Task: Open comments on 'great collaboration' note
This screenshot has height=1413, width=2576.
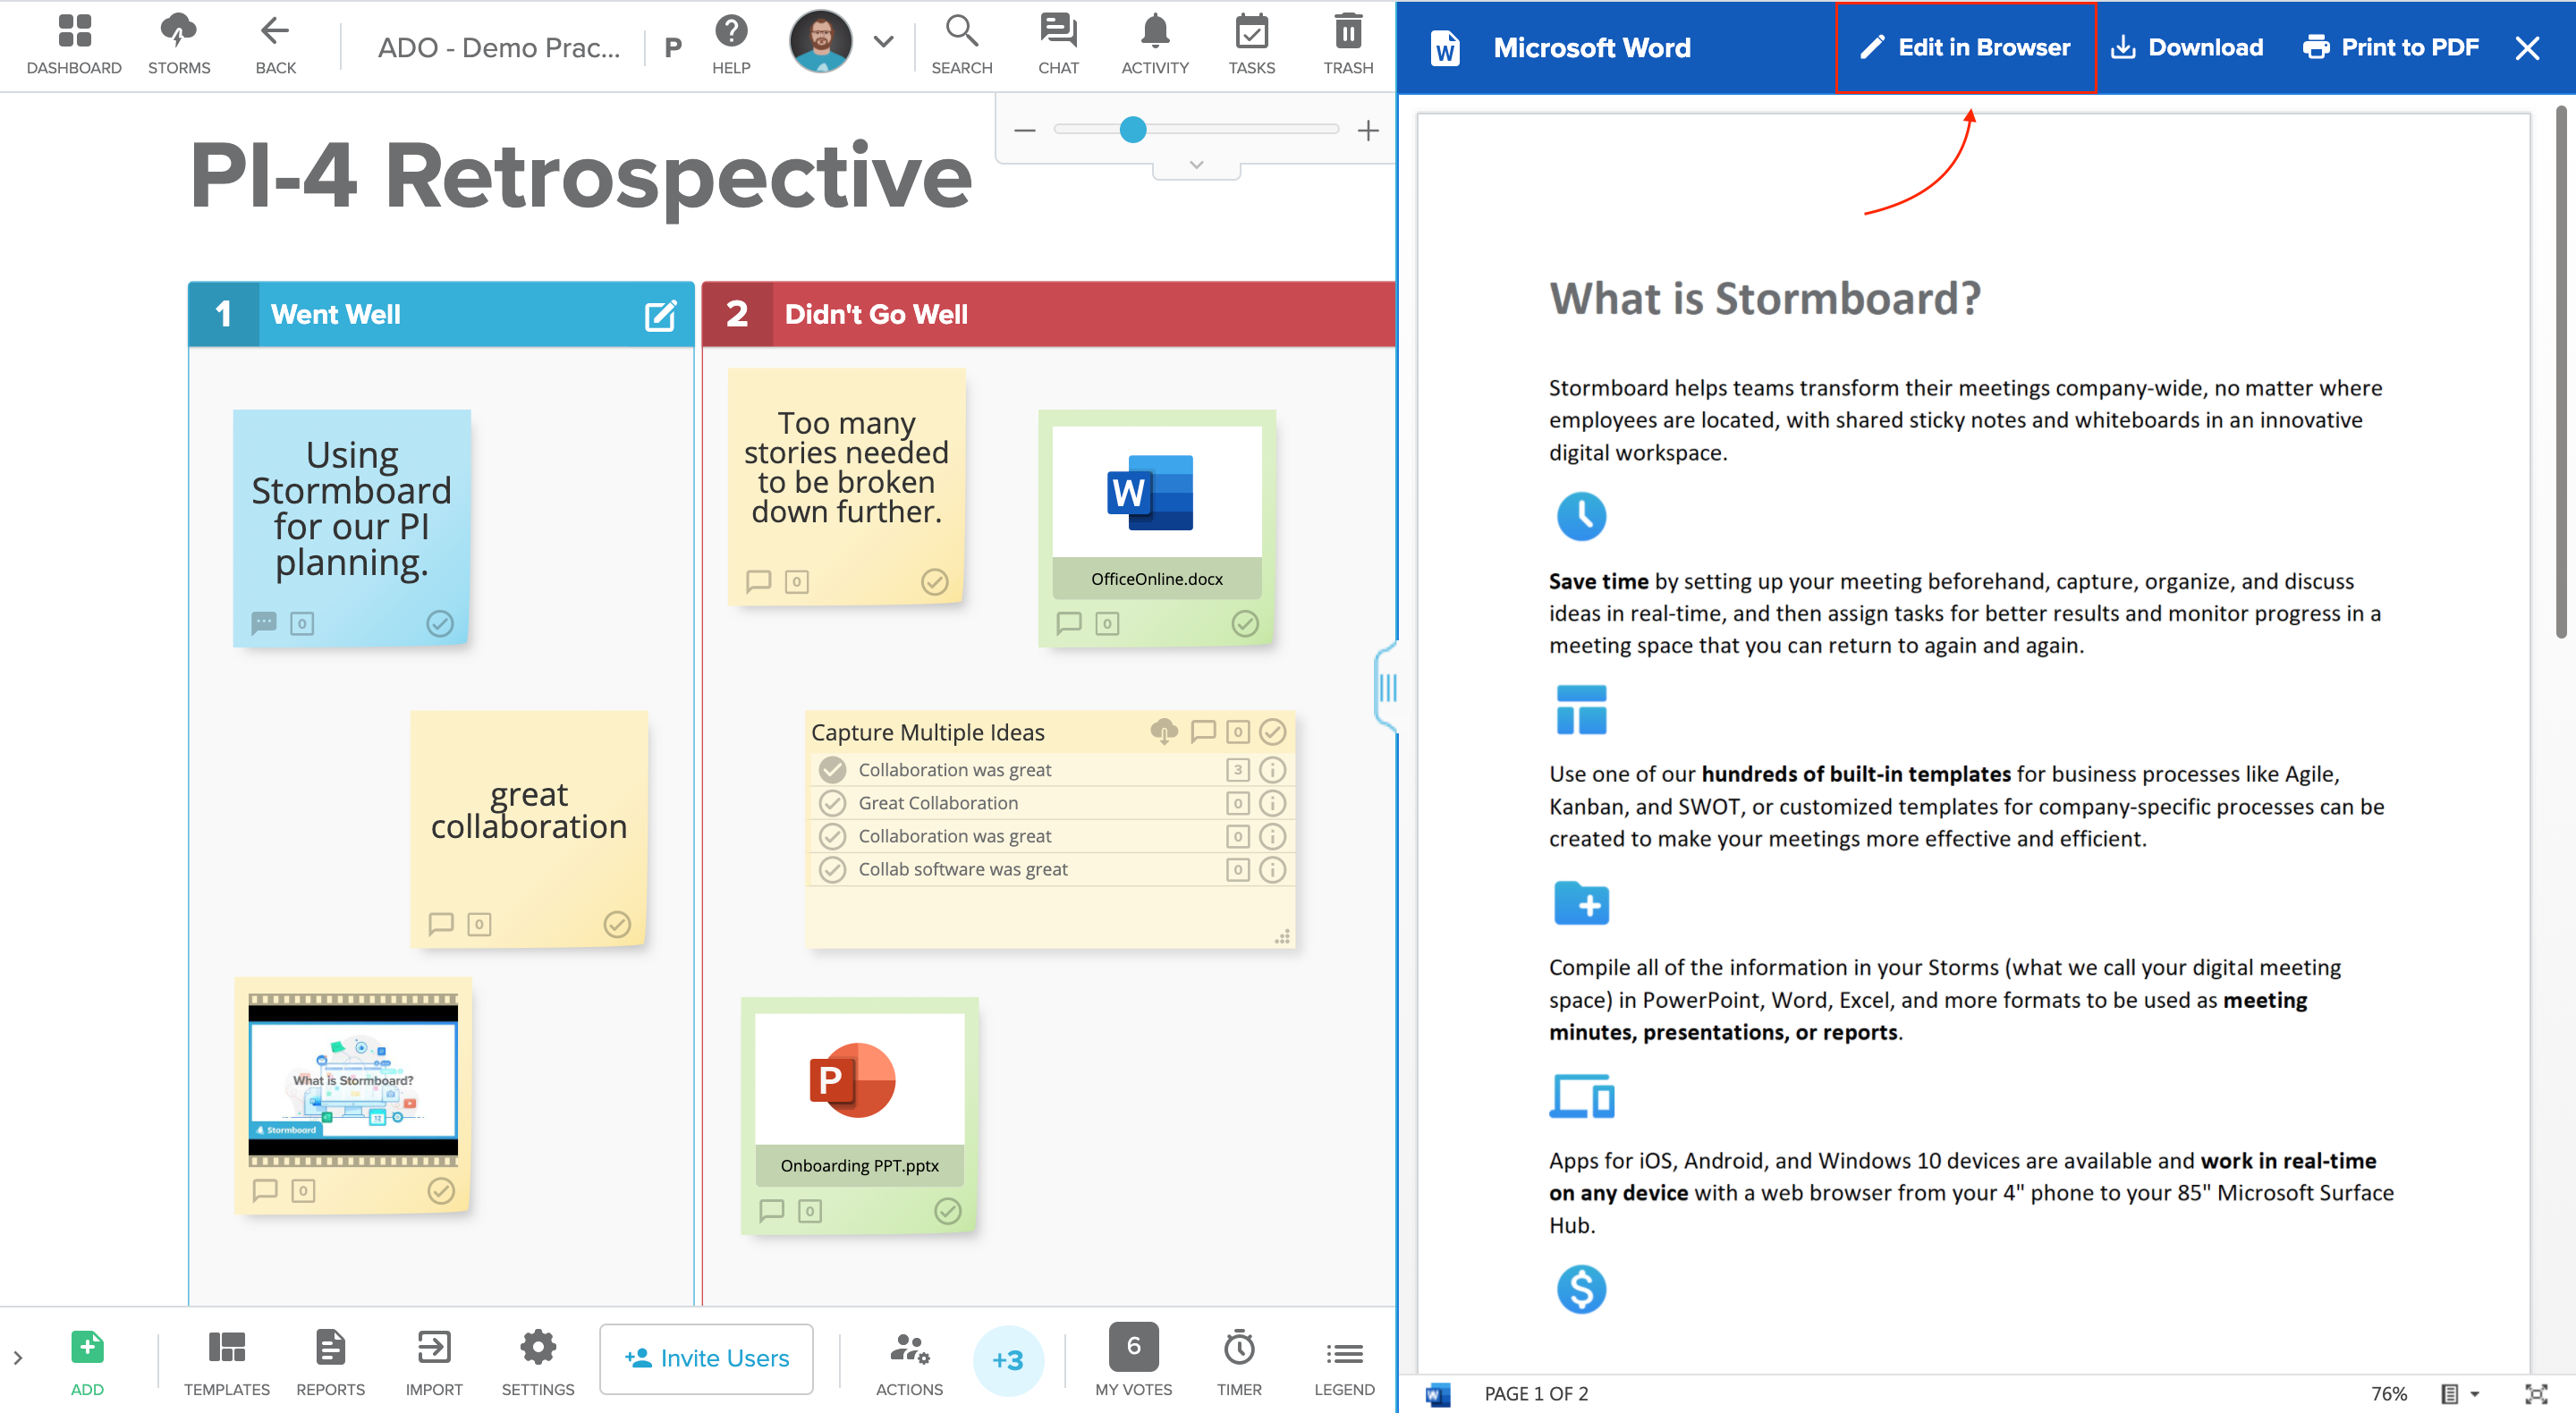Action: pyautogui.click(x=441, y=924)
